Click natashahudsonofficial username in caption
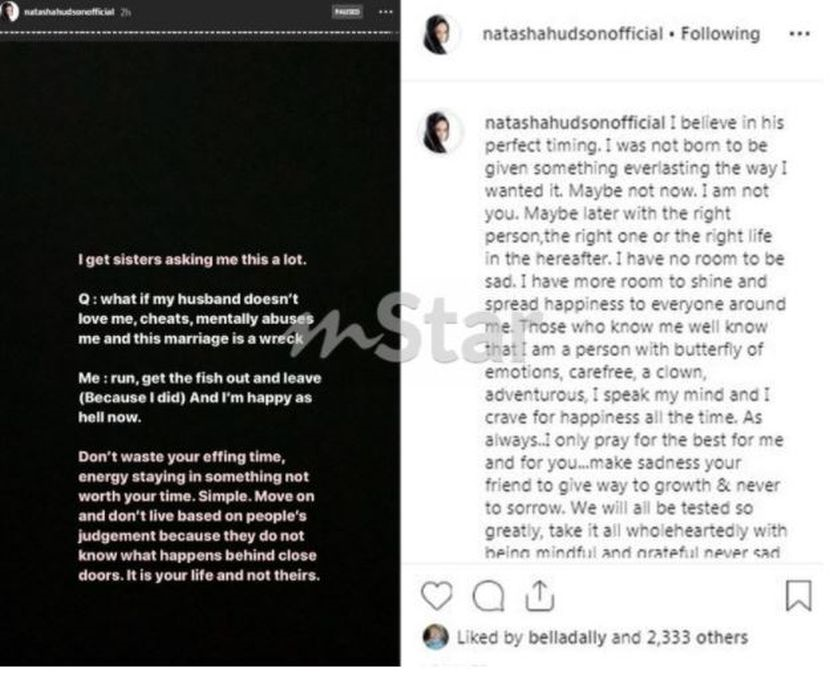830x673 pixels. (x=575, y=123)
